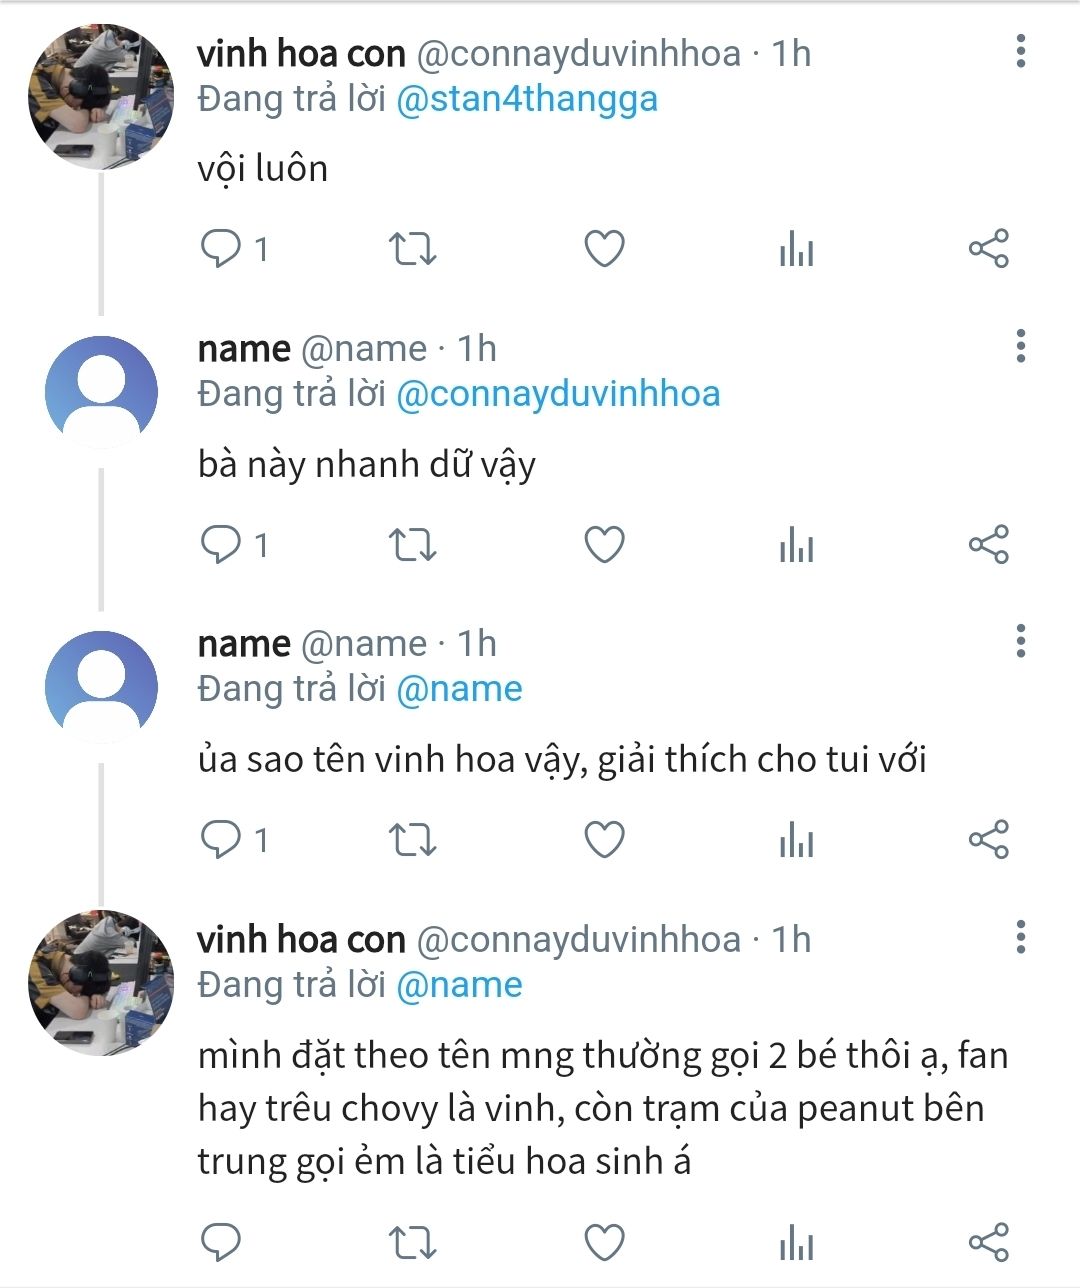Like the "ủa sao tên vinh hoa" reply

tap(604, 840)
